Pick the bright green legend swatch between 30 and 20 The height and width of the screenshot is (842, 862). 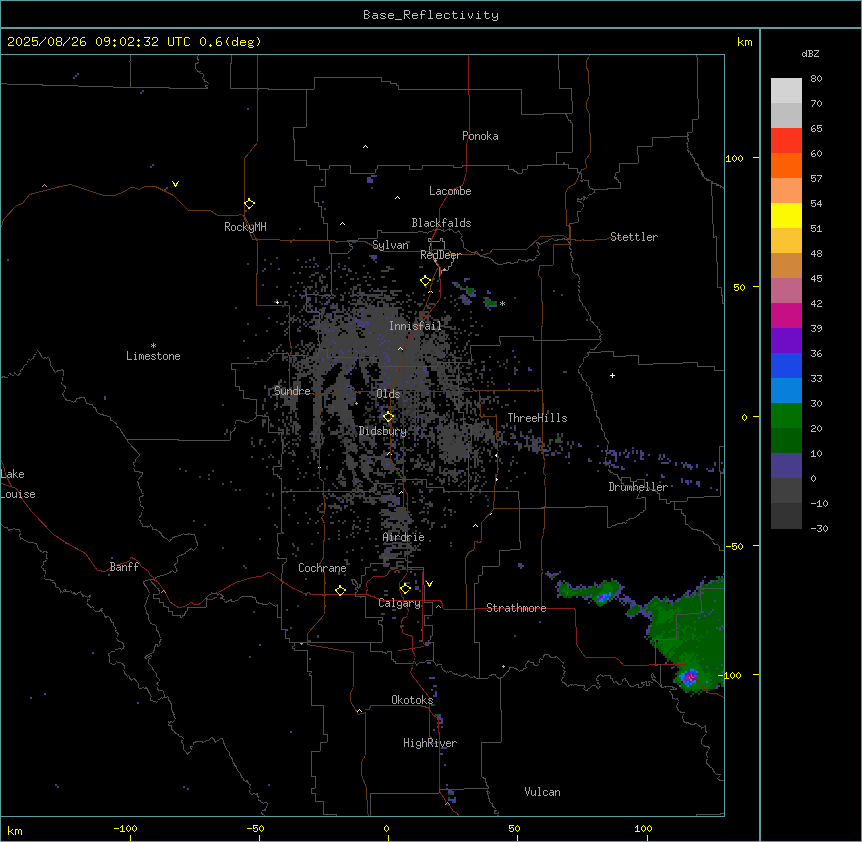click(x=786, y=416)
